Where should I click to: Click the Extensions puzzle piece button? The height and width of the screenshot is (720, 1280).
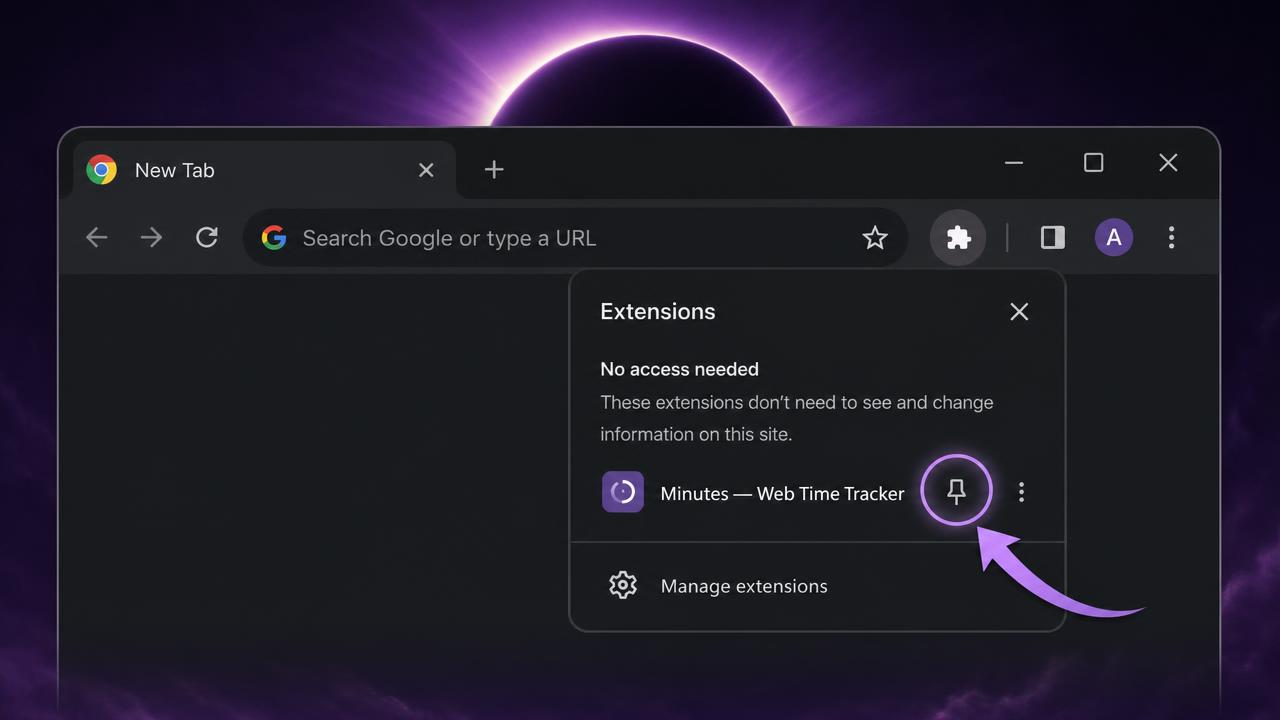[x=959, y=238]
